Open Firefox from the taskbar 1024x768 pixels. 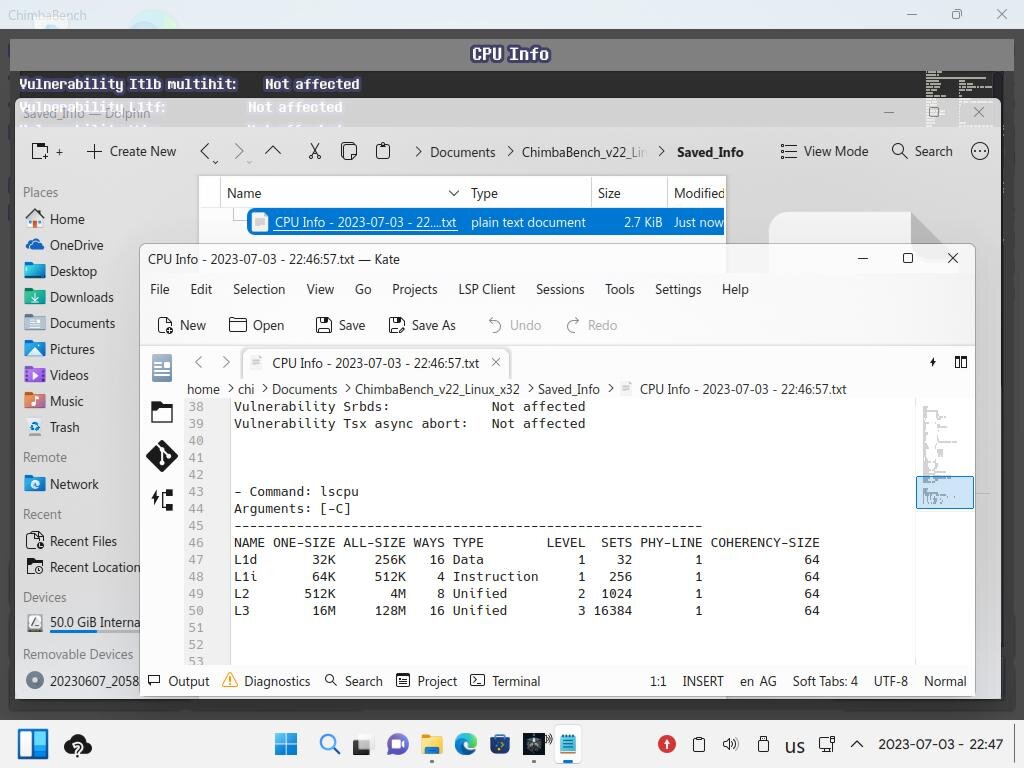coord(464,744)
